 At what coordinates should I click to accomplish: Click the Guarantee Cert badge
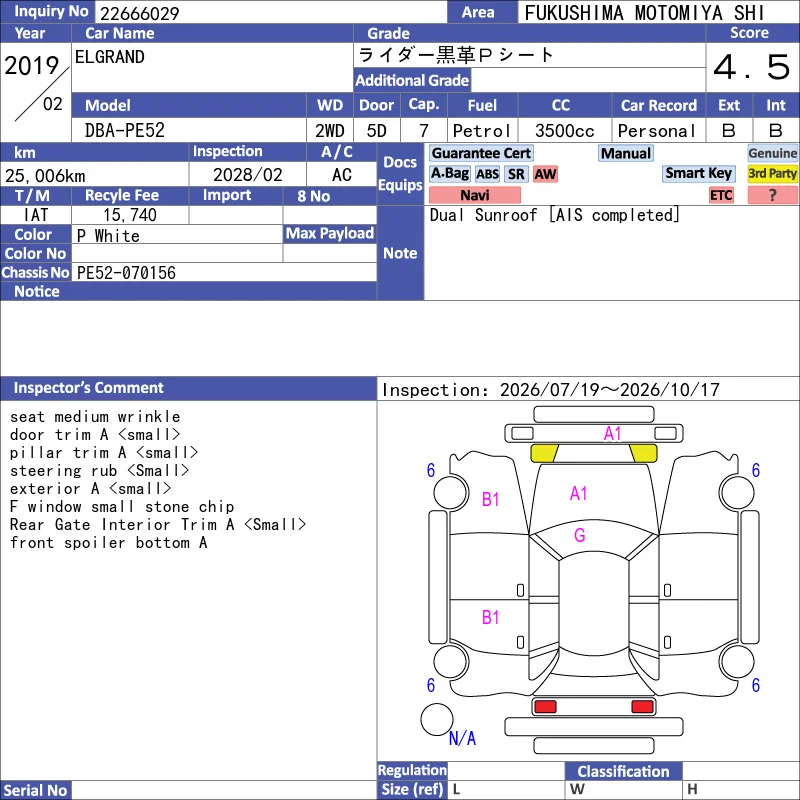point(481,153)
